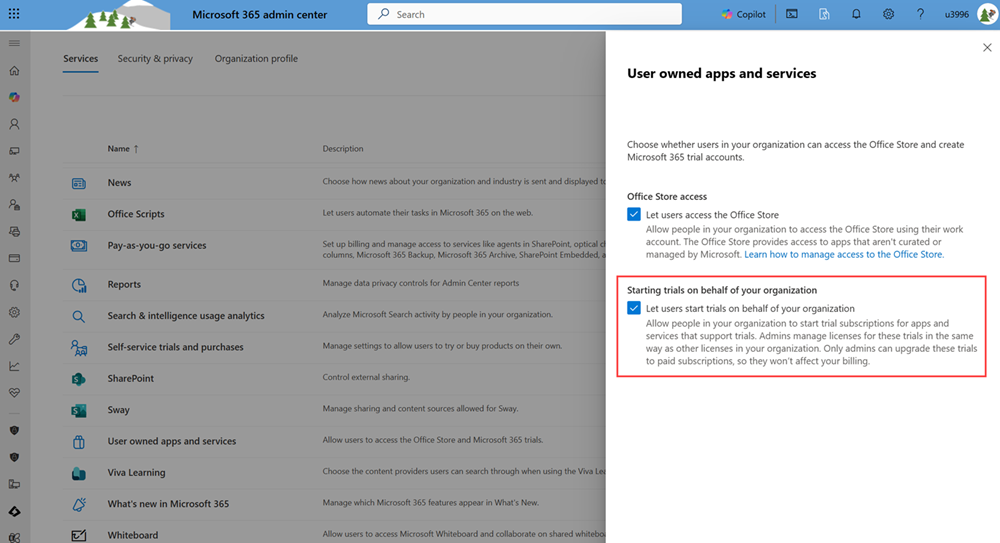
Task: Open Learn how to manage Office Store link
Action: coord(843,255)
